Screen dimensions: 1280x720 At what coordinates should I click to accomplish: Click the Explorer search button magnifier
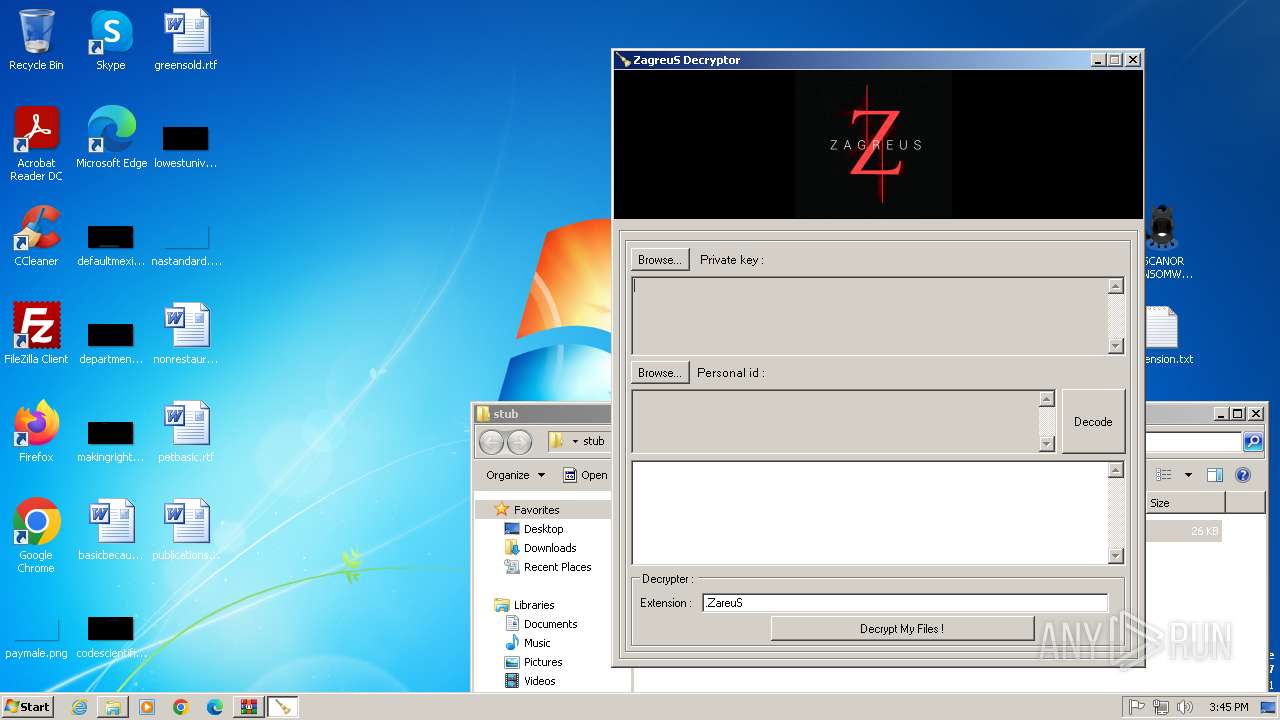click(1252, 442)
